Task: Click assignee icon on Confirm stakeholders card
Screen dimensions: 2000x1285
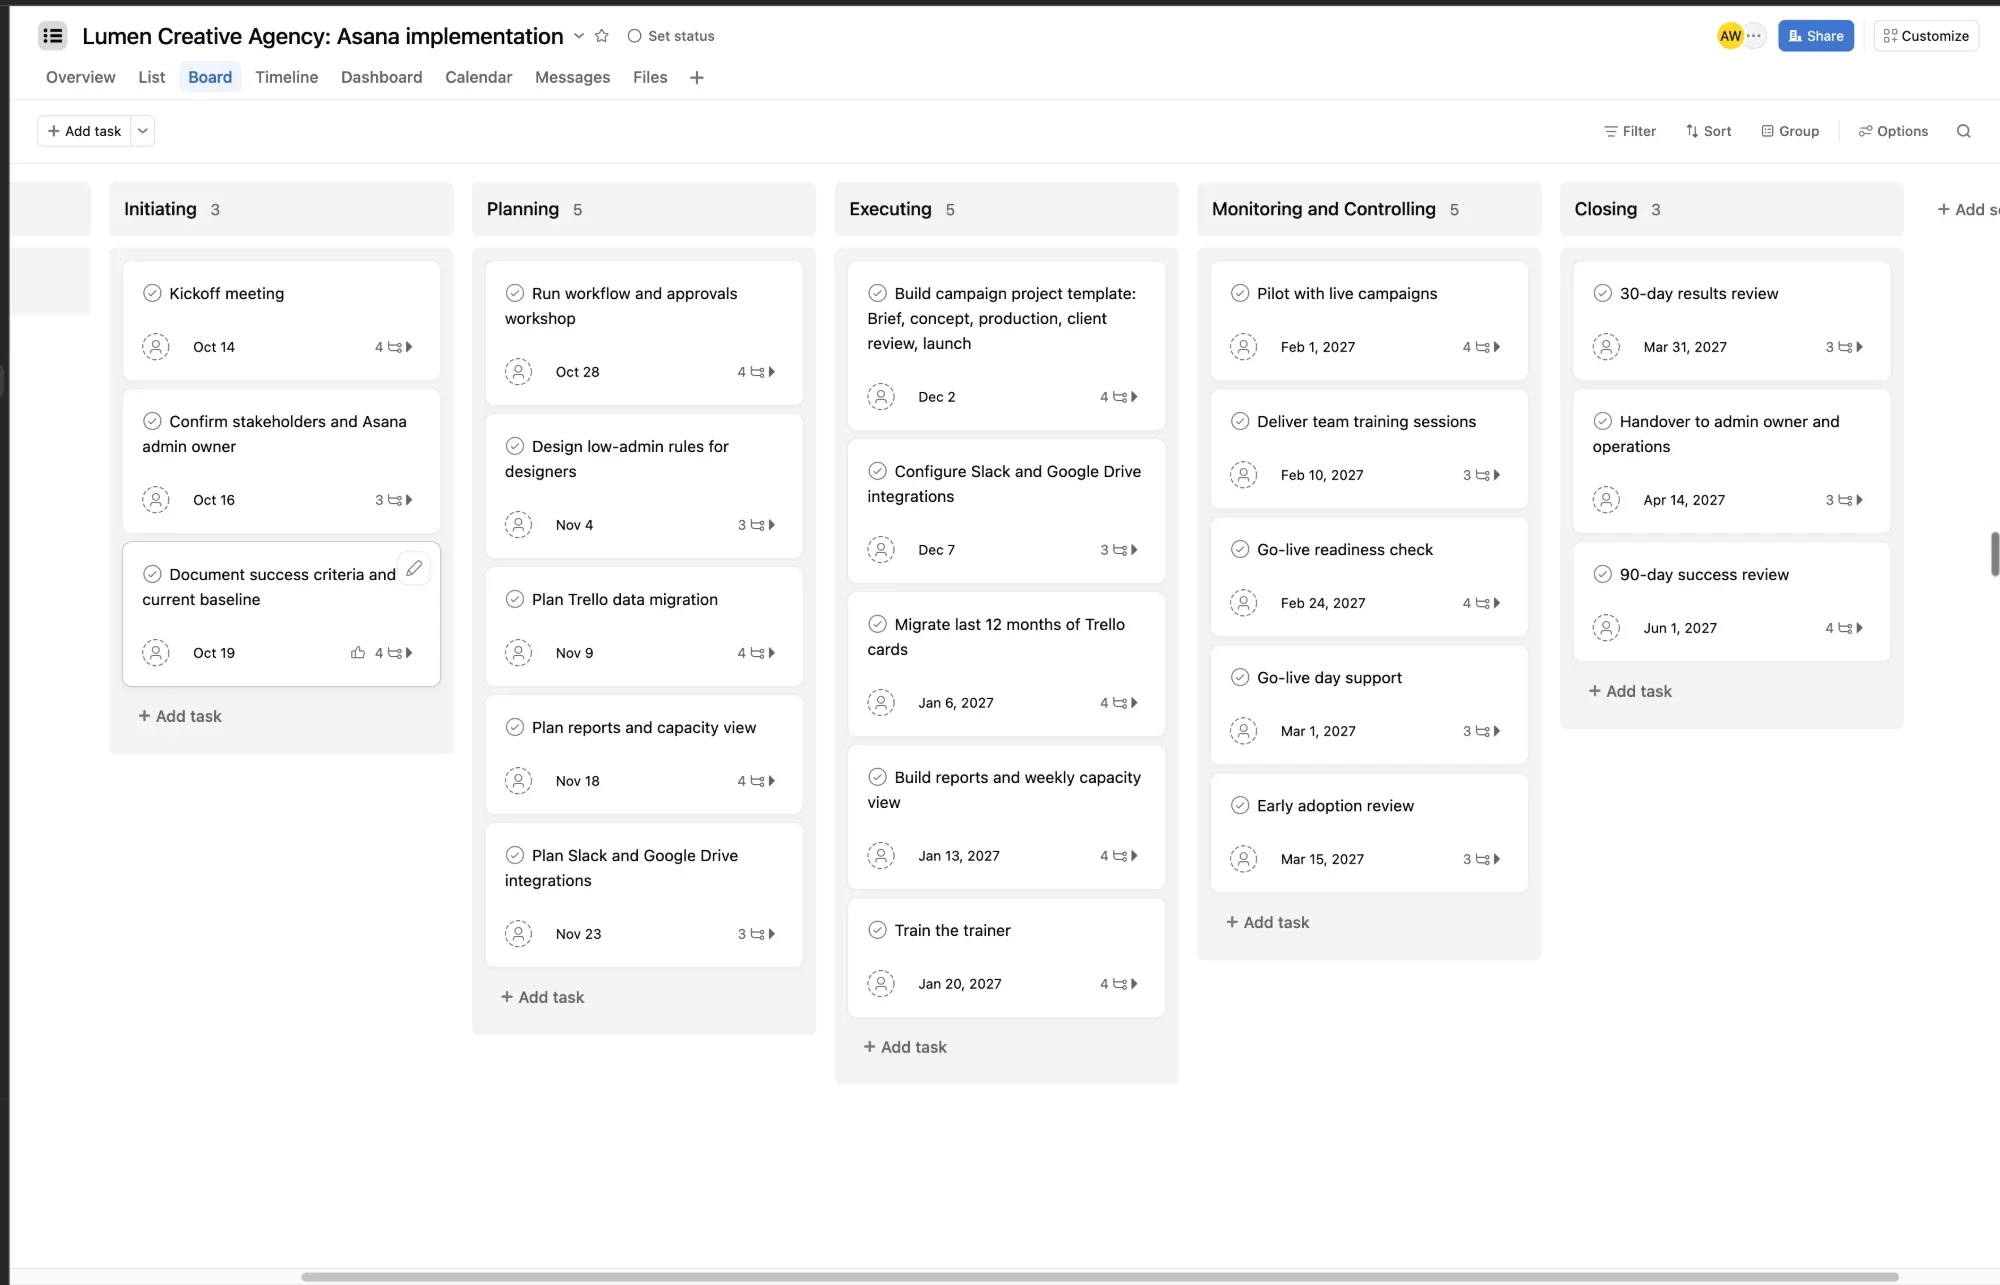Action: (156, 500)
